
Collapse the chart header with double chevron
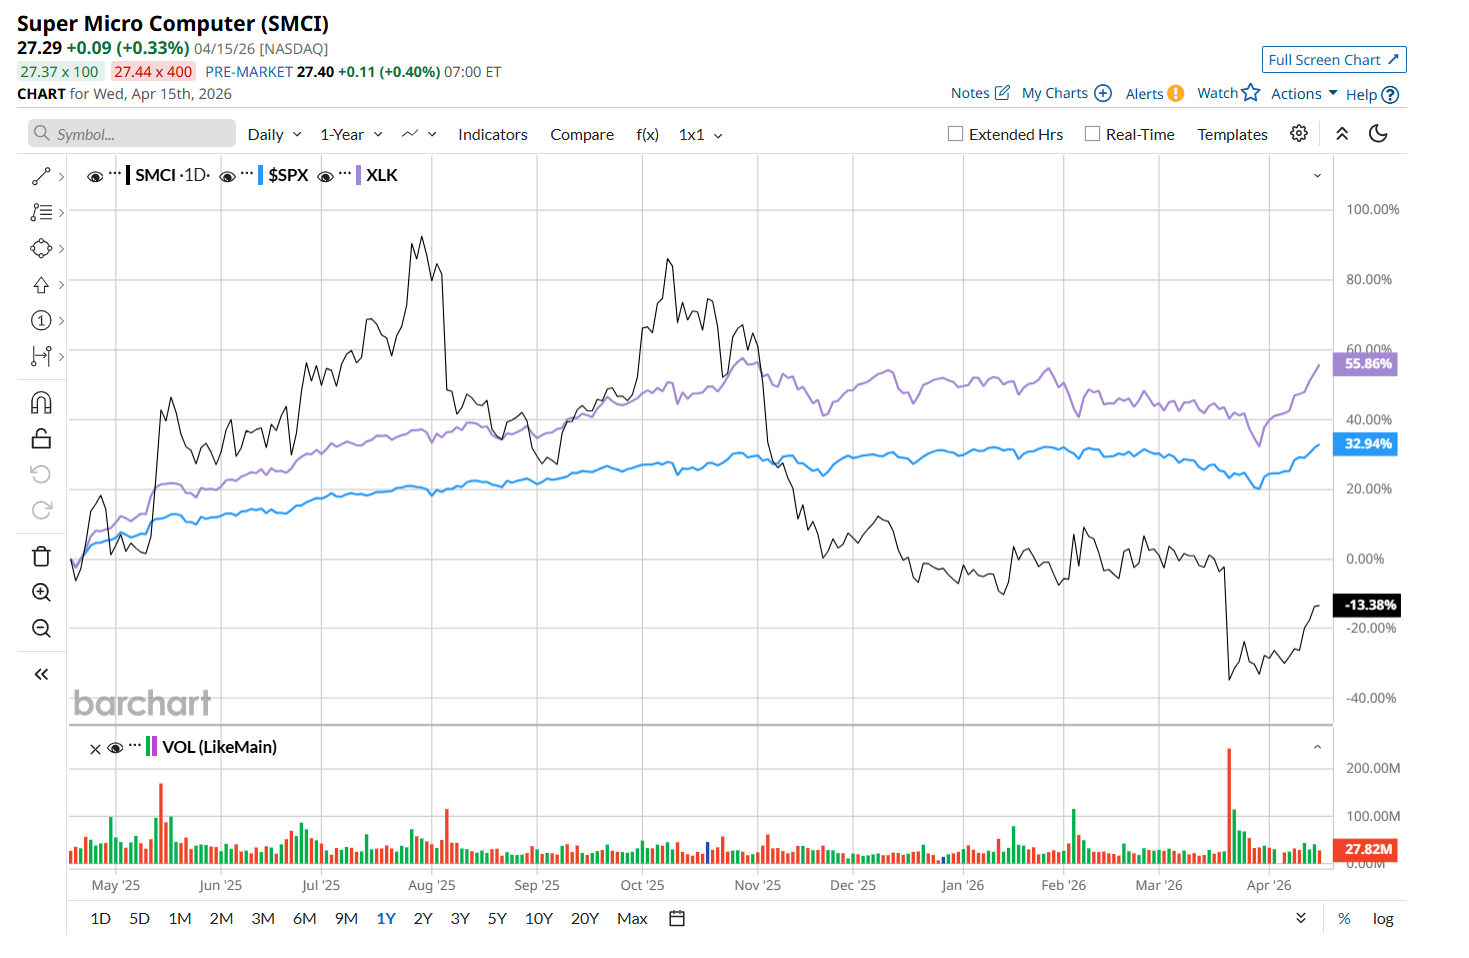click(1342, 133)
